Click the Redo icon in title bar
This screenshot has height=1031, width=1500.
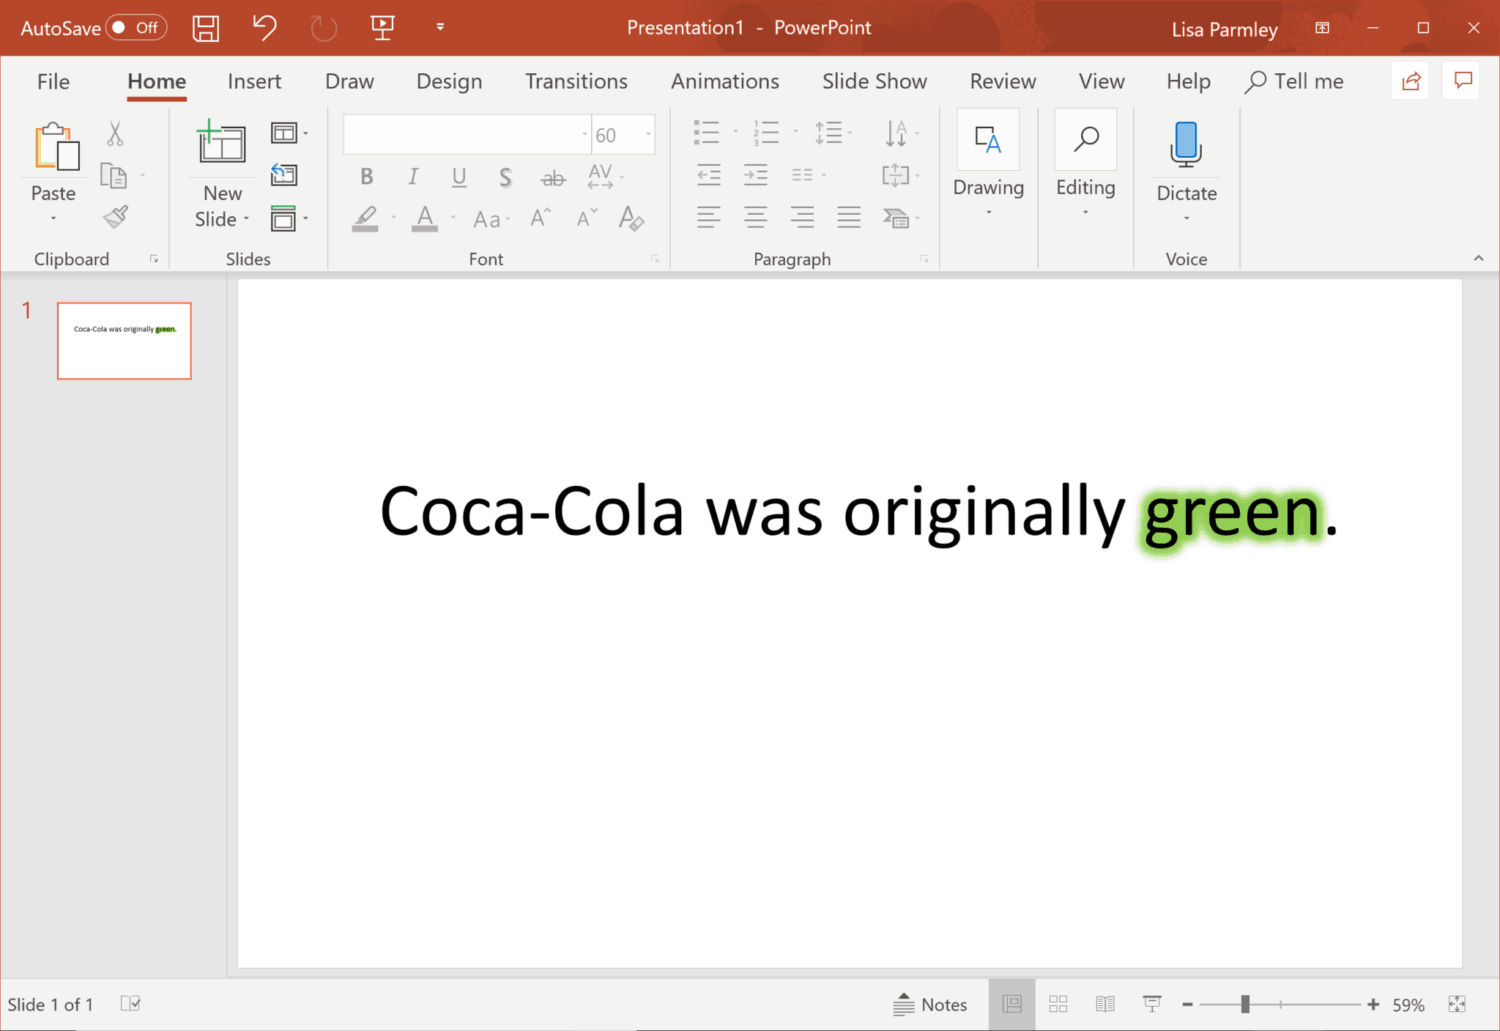pos(324,28)
